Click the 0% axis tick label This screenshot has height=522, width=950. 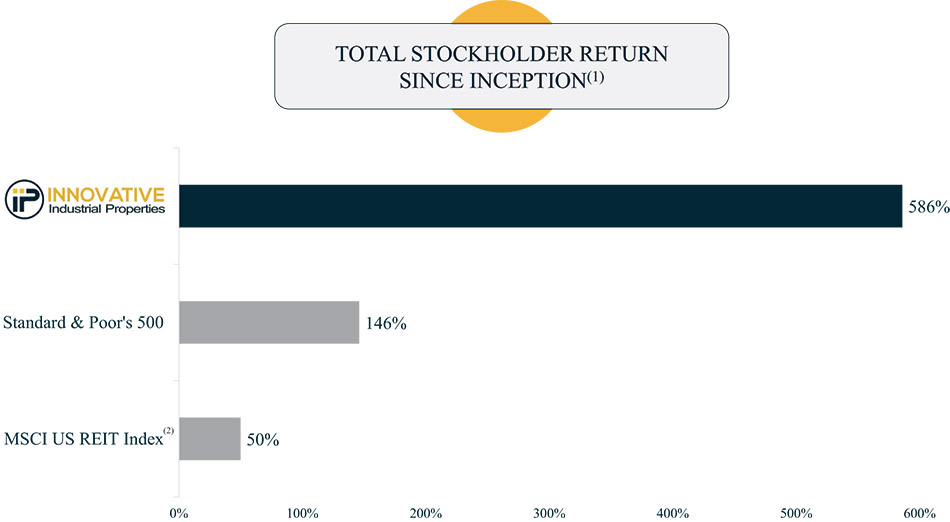179,513
